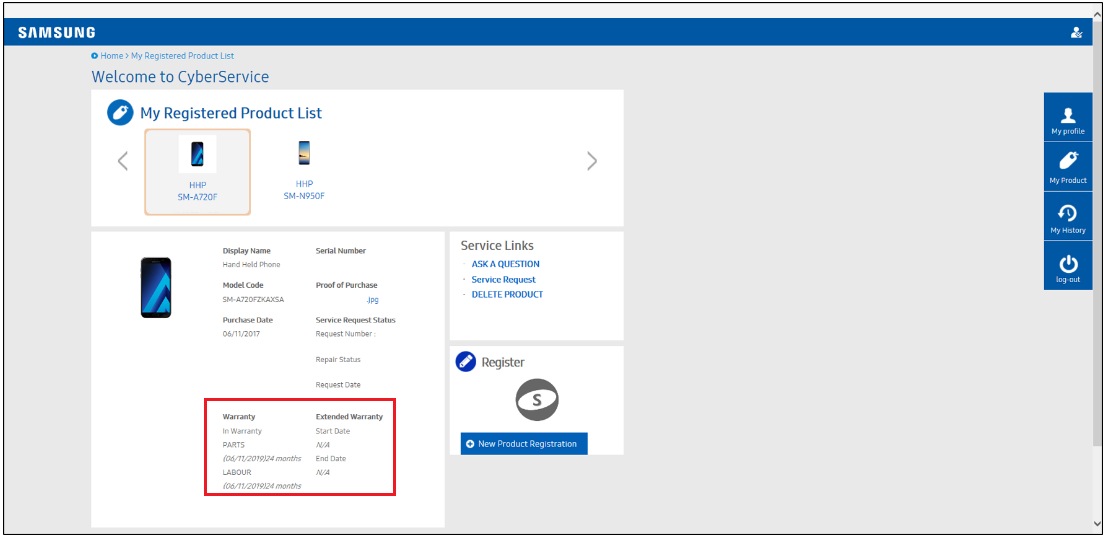This screenshot has height=537, width=1106.
Task: Click the My Registered Product List breadcrumb
Action: click(x=183, y=56)
